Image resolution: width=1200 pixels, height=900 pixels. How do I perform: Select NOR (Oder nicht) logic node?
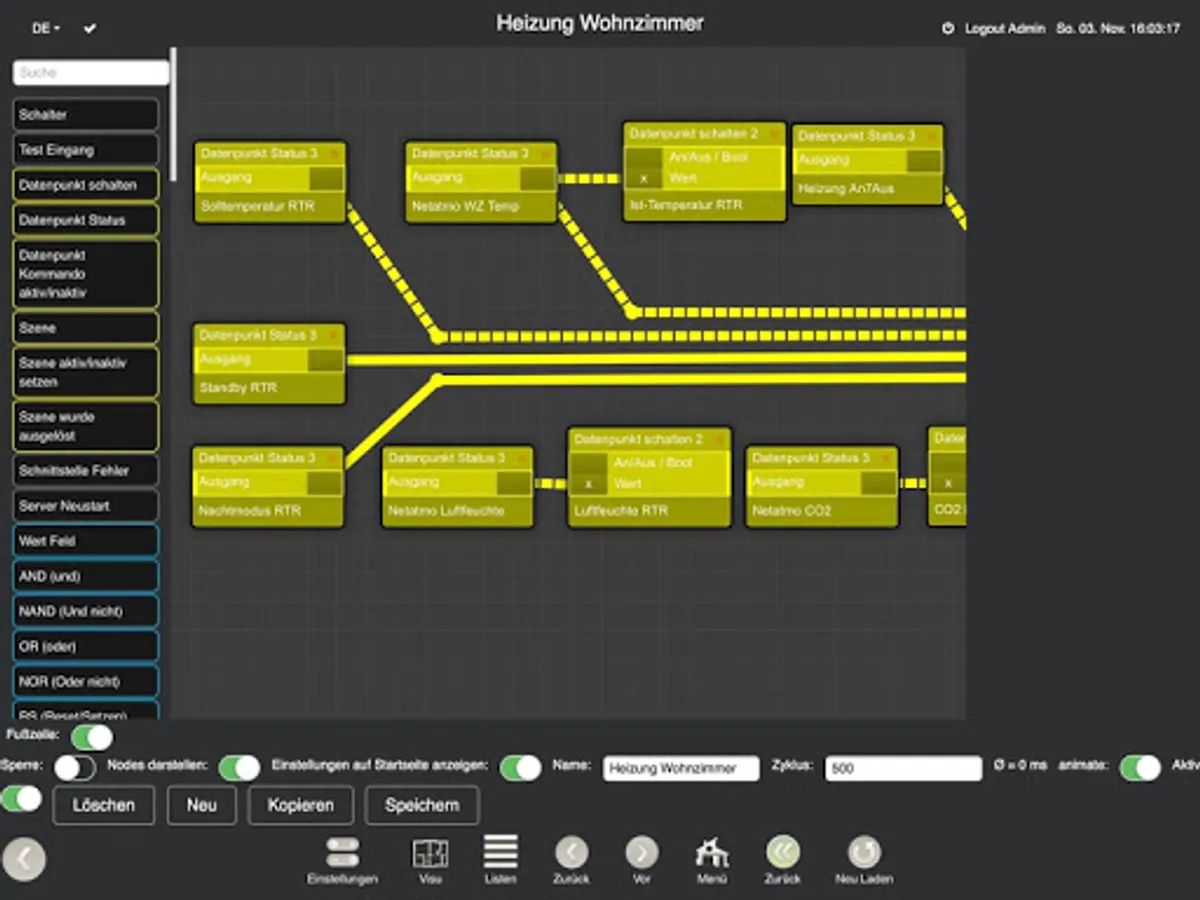(86, 681)
